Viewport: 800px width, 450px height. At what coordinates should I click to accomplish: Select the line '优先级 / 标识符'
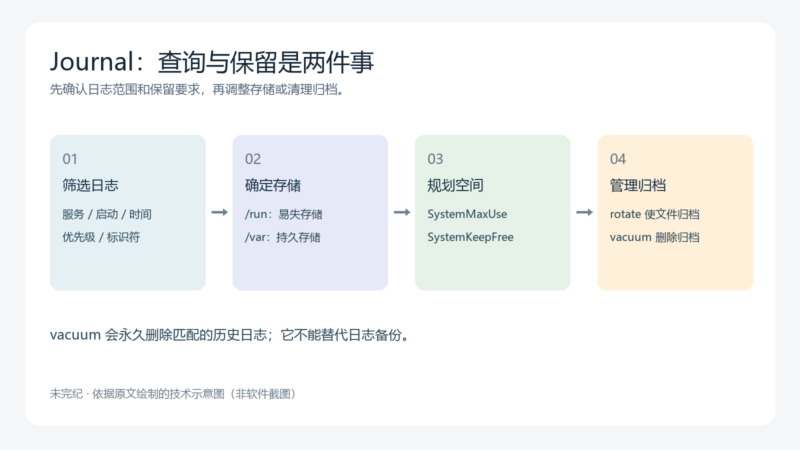101,237
